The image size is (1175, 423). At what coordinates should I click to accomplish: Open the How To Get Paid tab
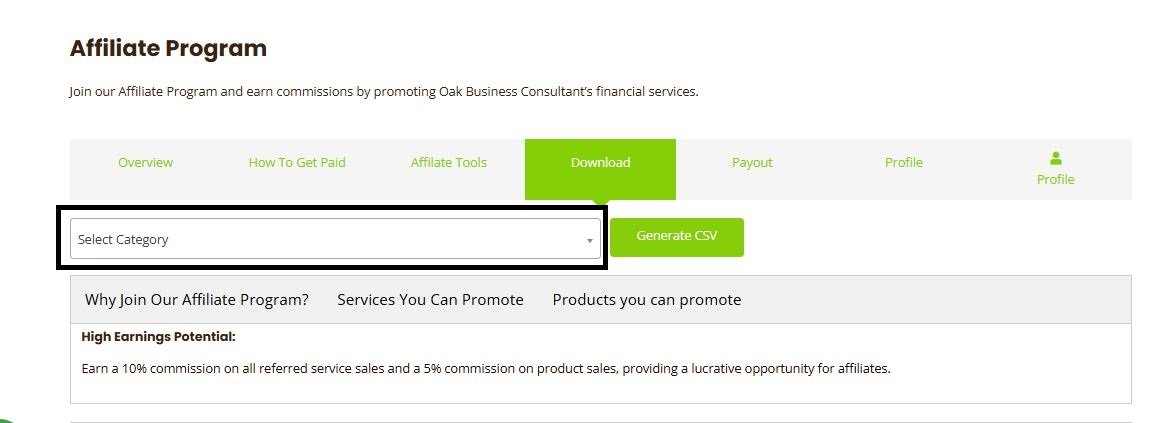pyautogui.click(x=297, y=163)
